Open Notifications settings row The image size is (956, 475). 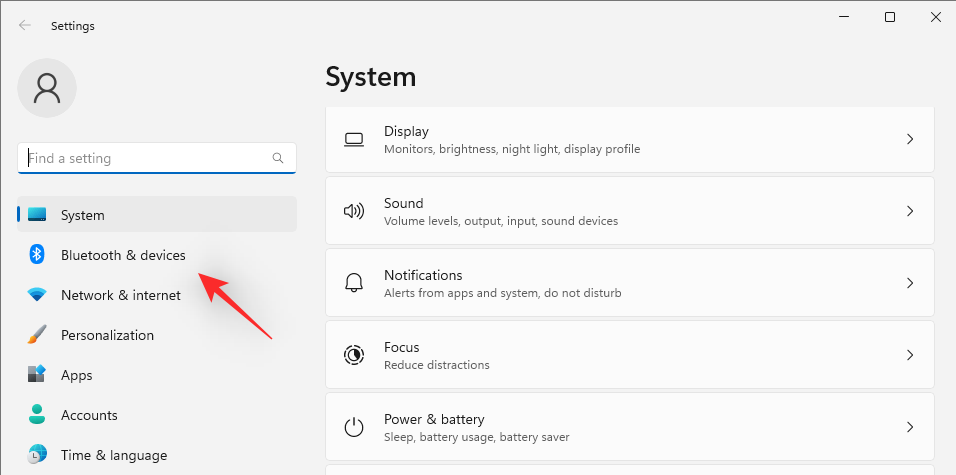[630, 283]
